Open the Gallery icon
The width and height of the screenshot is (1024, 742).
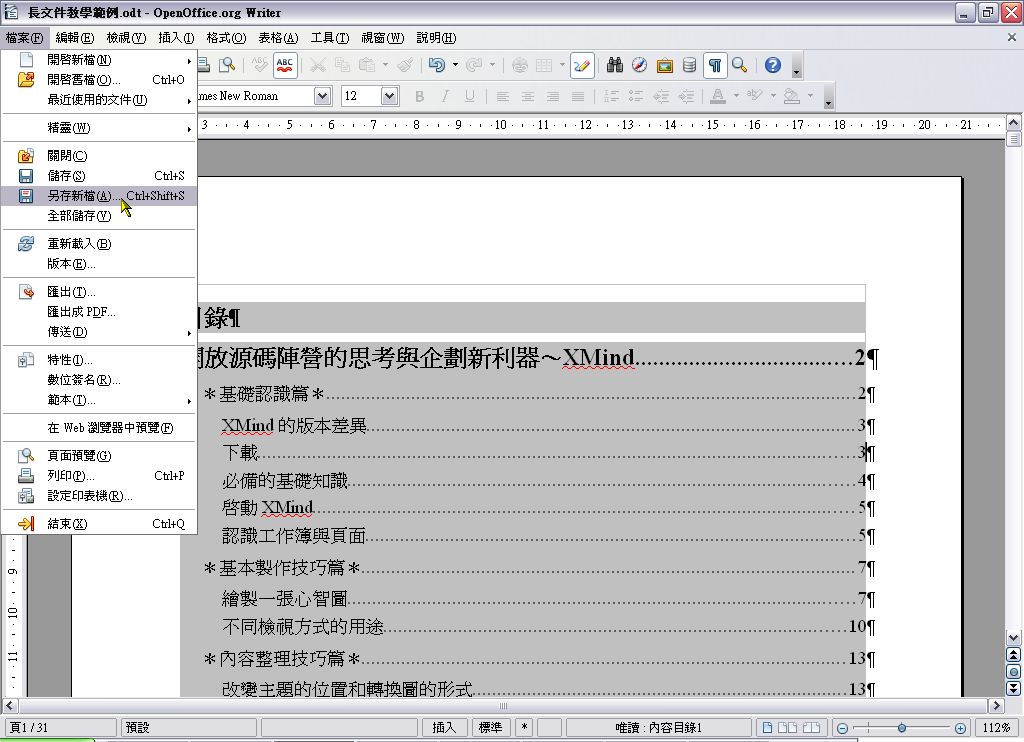pos(664,65)
